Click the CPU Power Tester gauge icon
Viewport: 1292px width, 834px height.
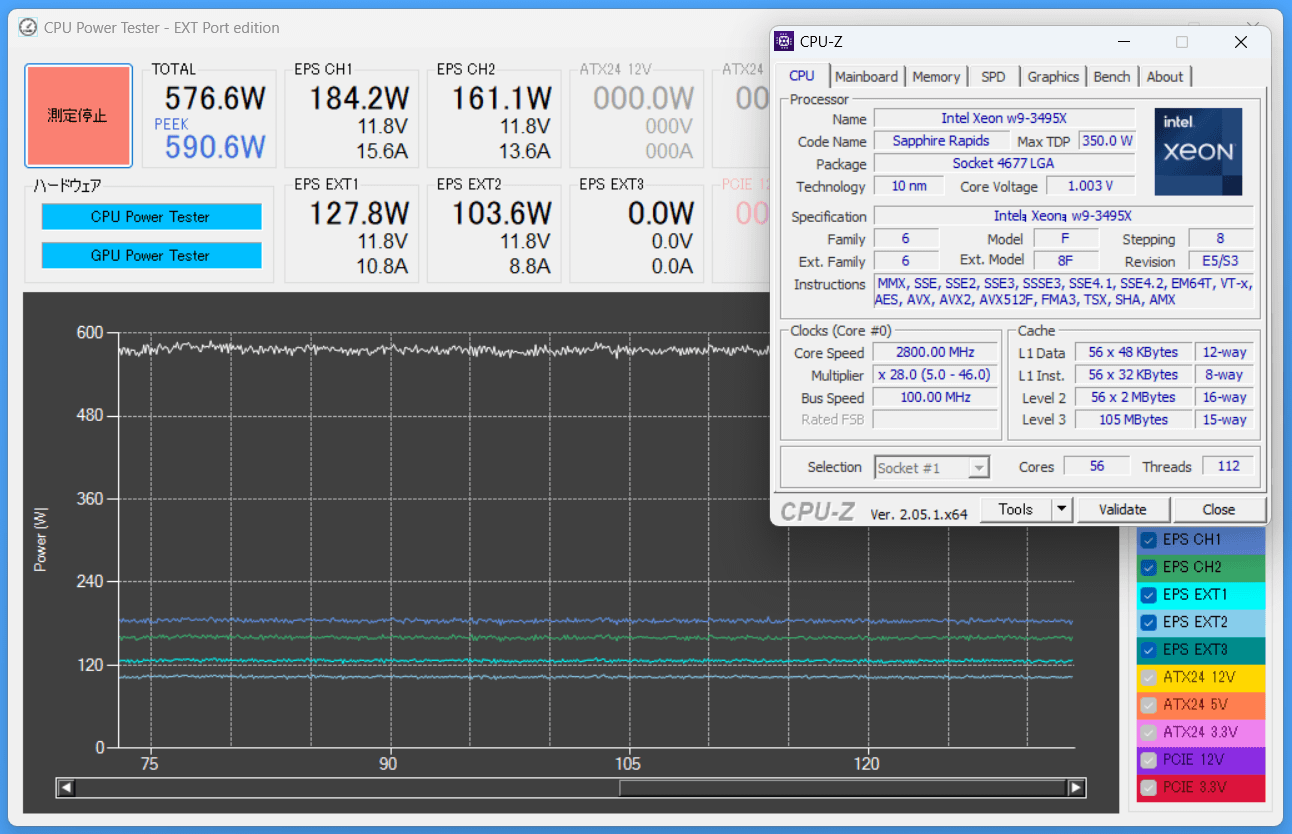pyautogui.click(x=29, y=27)
